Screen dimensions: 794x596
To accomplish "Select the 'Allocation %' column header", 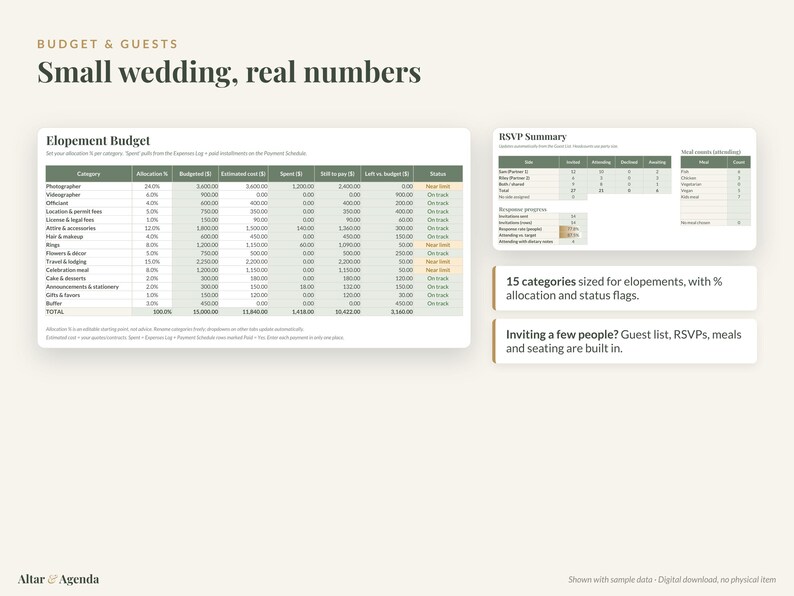I will tap(152, 174).
